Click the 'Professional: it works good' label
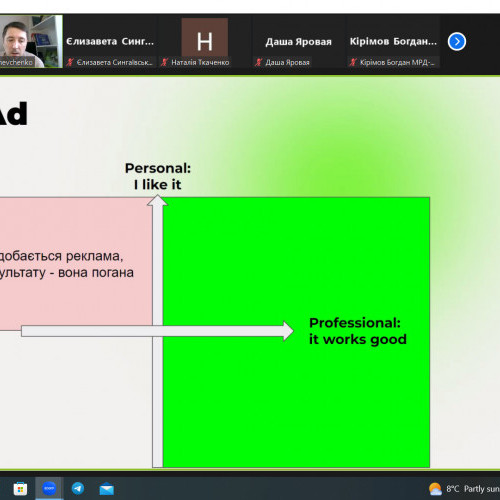Image resolution: width=500 pixels, height=500 pixels. 358,331
